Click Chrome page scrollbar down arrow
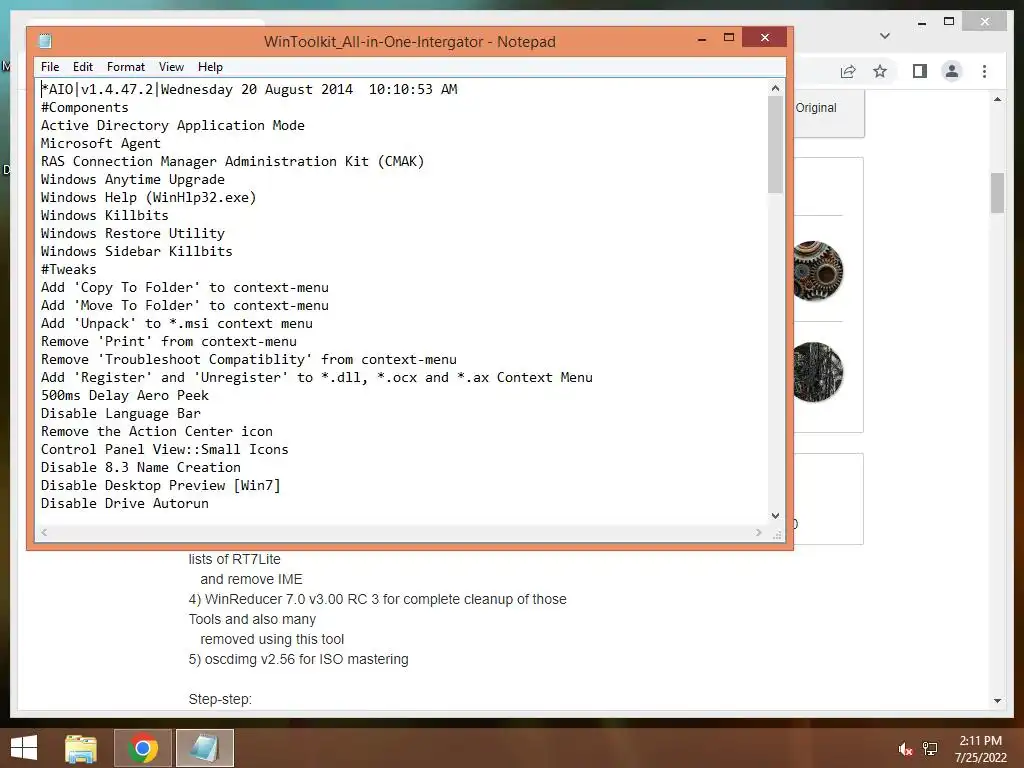The image size is (1024, 768). click(x=997, y=701)
